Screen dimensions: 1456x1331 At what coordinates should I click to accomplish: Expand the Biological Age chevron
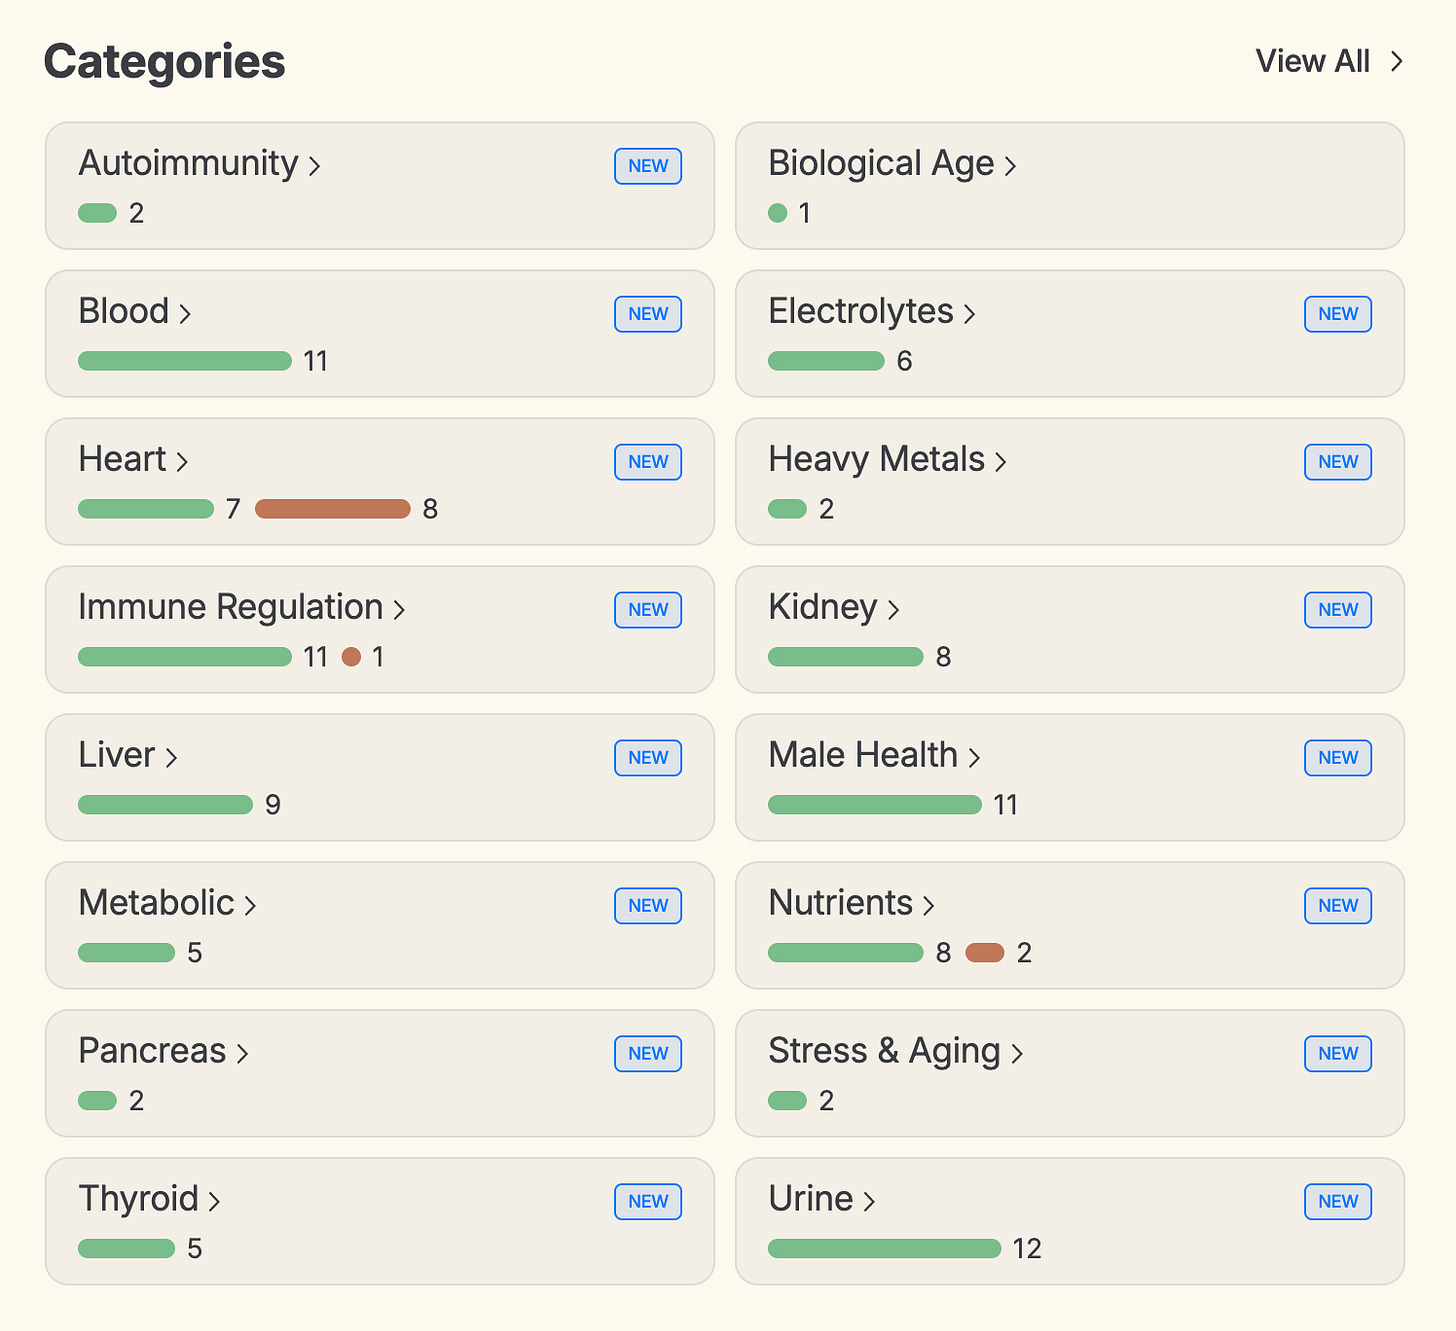[x=1010, y=166]
